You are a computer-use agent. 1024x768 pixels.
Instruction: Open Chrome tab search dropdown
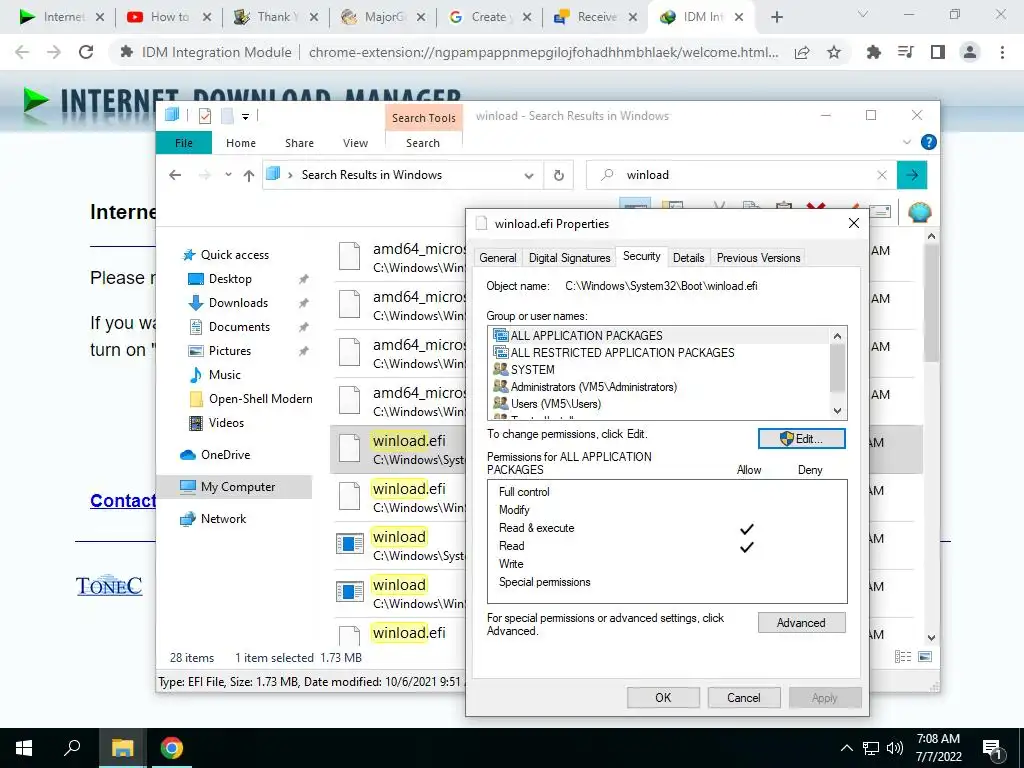863,14
